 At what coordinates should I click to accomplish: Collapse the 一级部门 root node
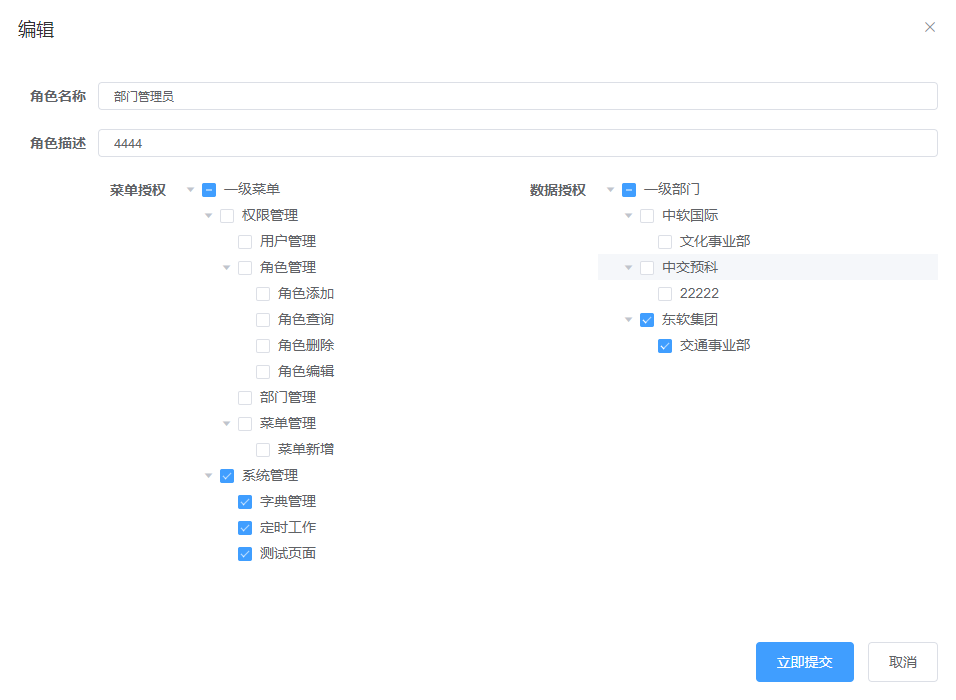609,189
